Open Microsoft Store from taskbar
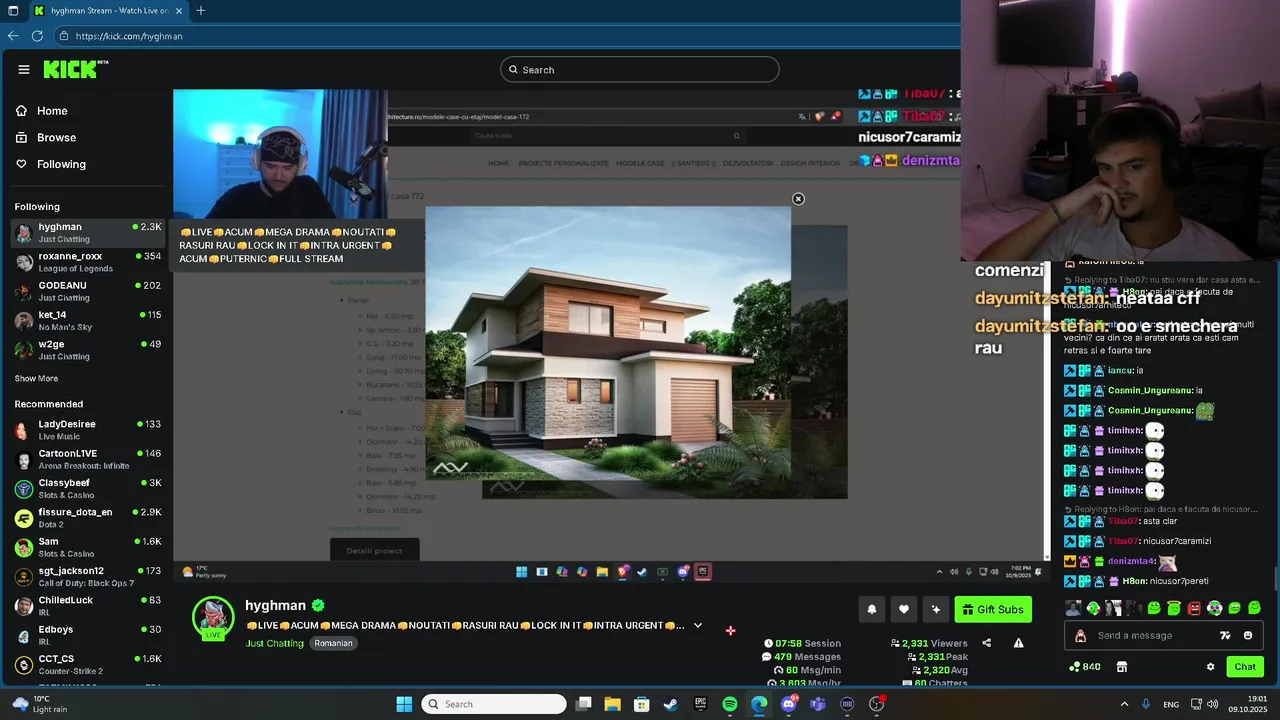 [x=642, y=704]
